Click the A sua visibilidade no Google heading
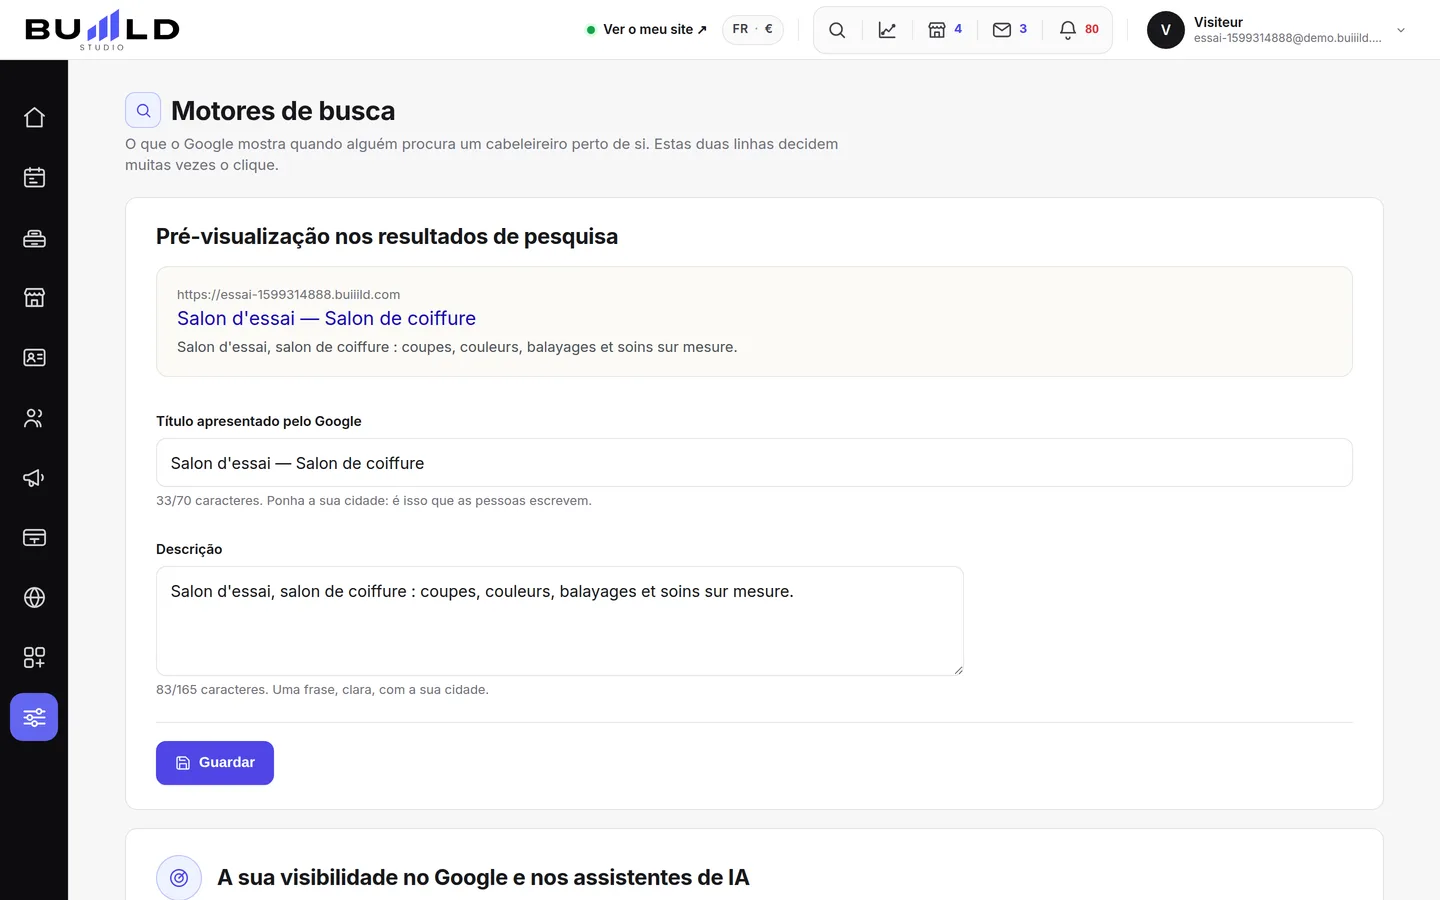The image size is (1440, 900). click(x=483, y=878)
